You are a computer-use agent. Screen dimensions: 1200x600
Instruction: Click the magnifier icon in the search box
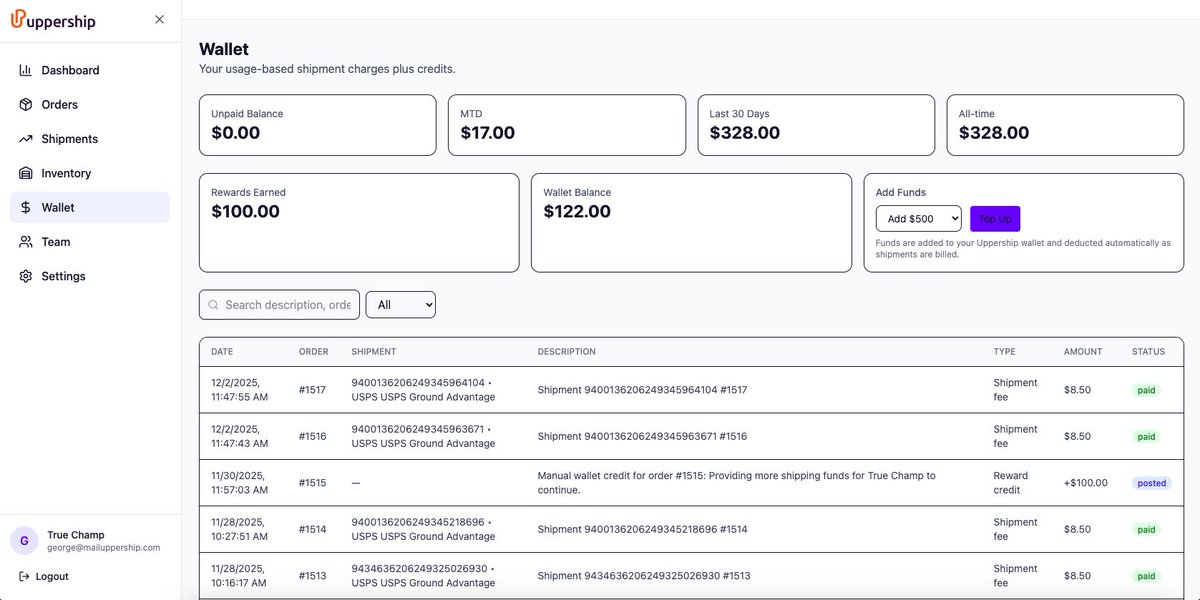[x=213, y=305]
